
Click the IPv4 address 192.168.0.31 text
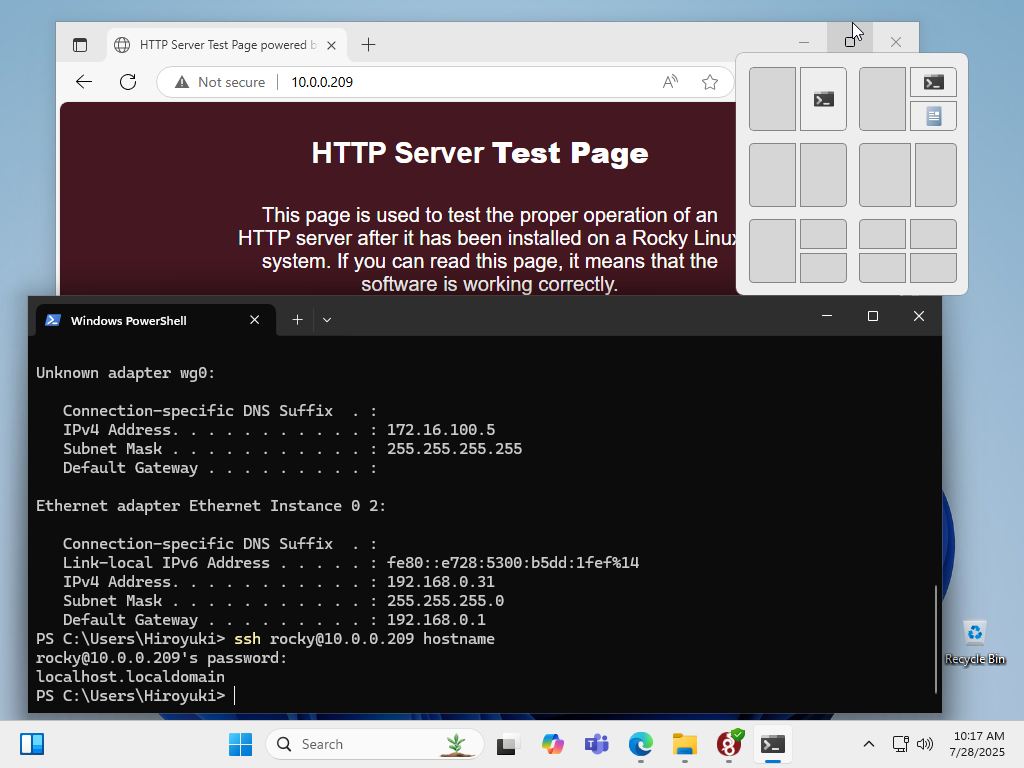pos(441,582)
